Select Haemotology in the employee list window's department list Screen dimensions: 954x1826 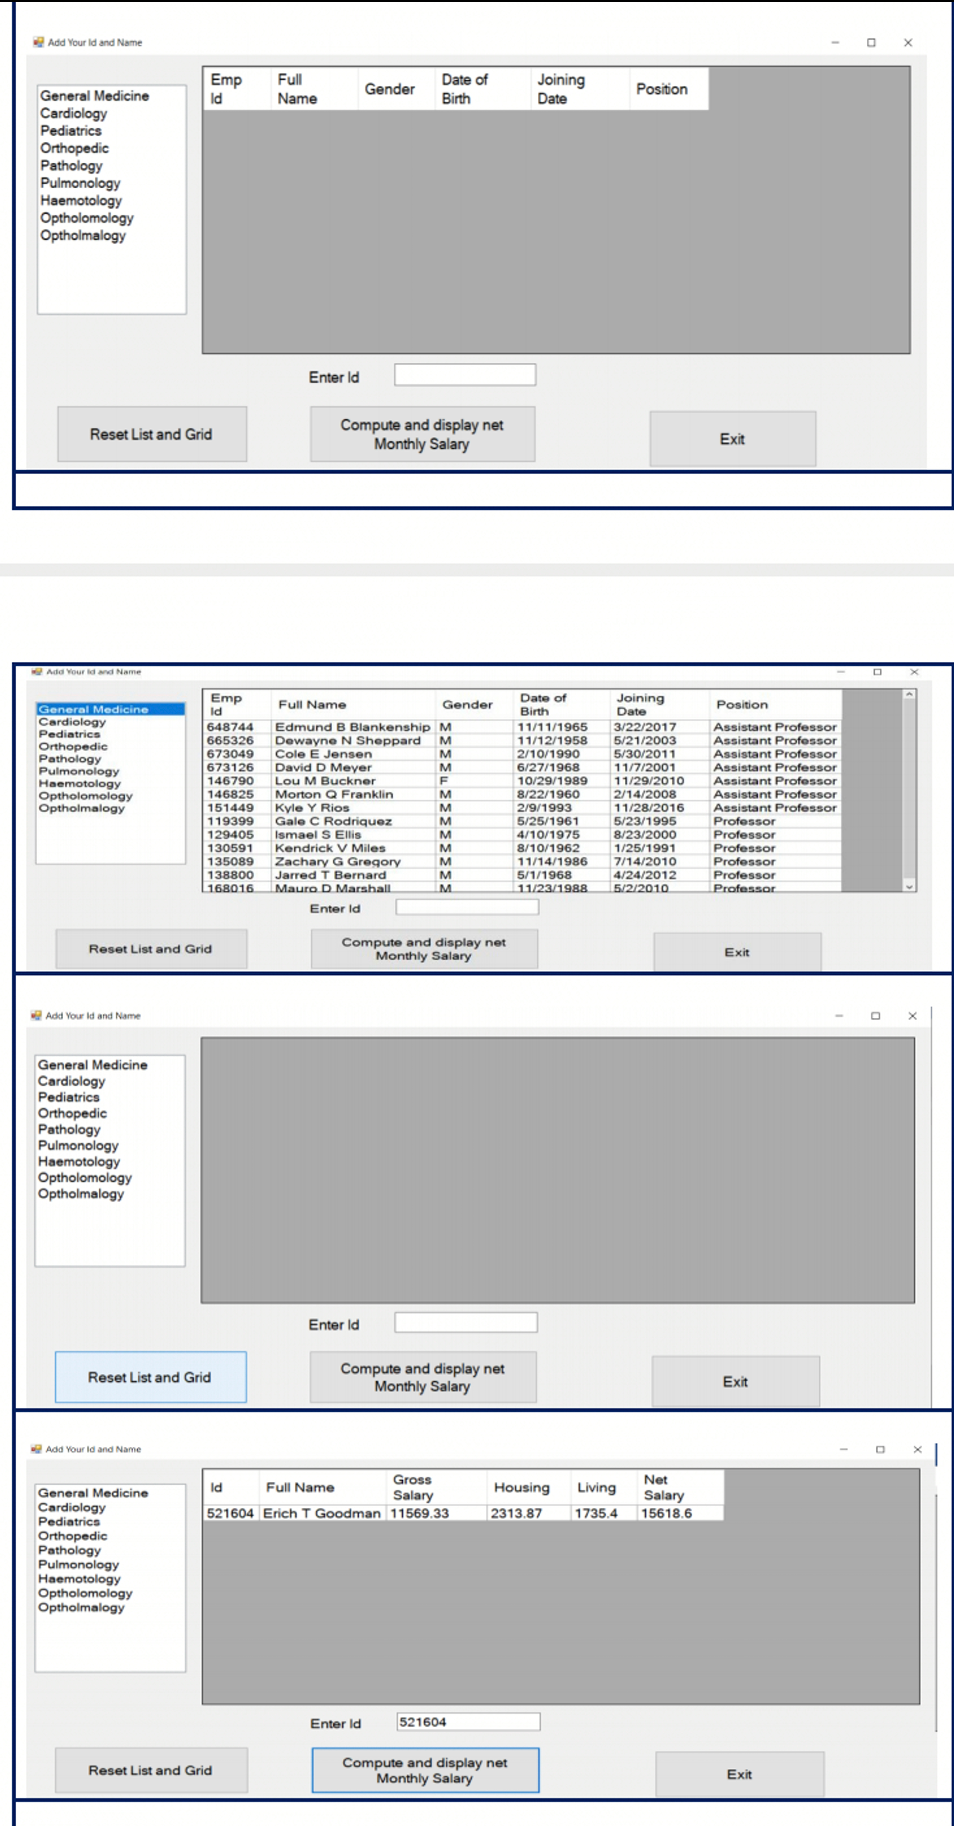[79, 783]
